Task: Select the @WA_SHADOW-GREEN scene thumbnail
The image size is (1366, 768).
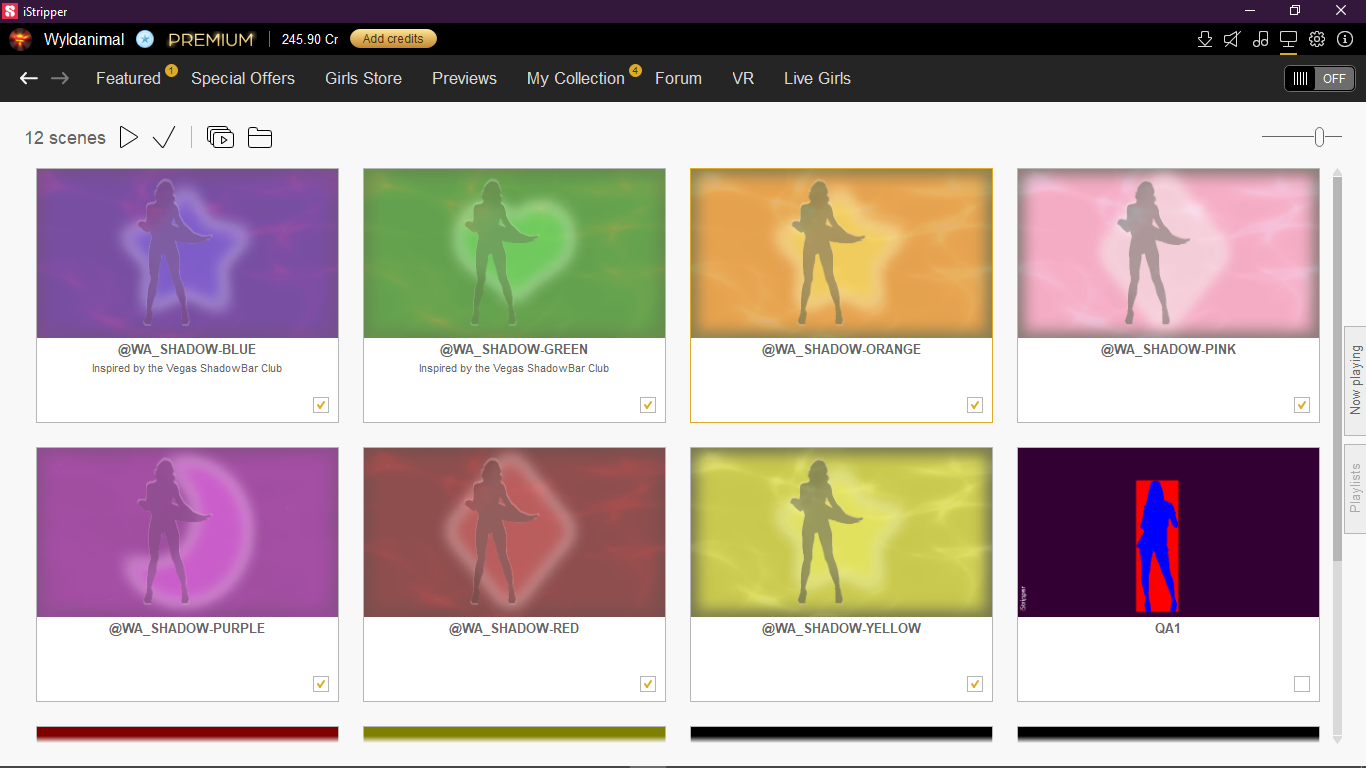Action: [x=514, y=253]
